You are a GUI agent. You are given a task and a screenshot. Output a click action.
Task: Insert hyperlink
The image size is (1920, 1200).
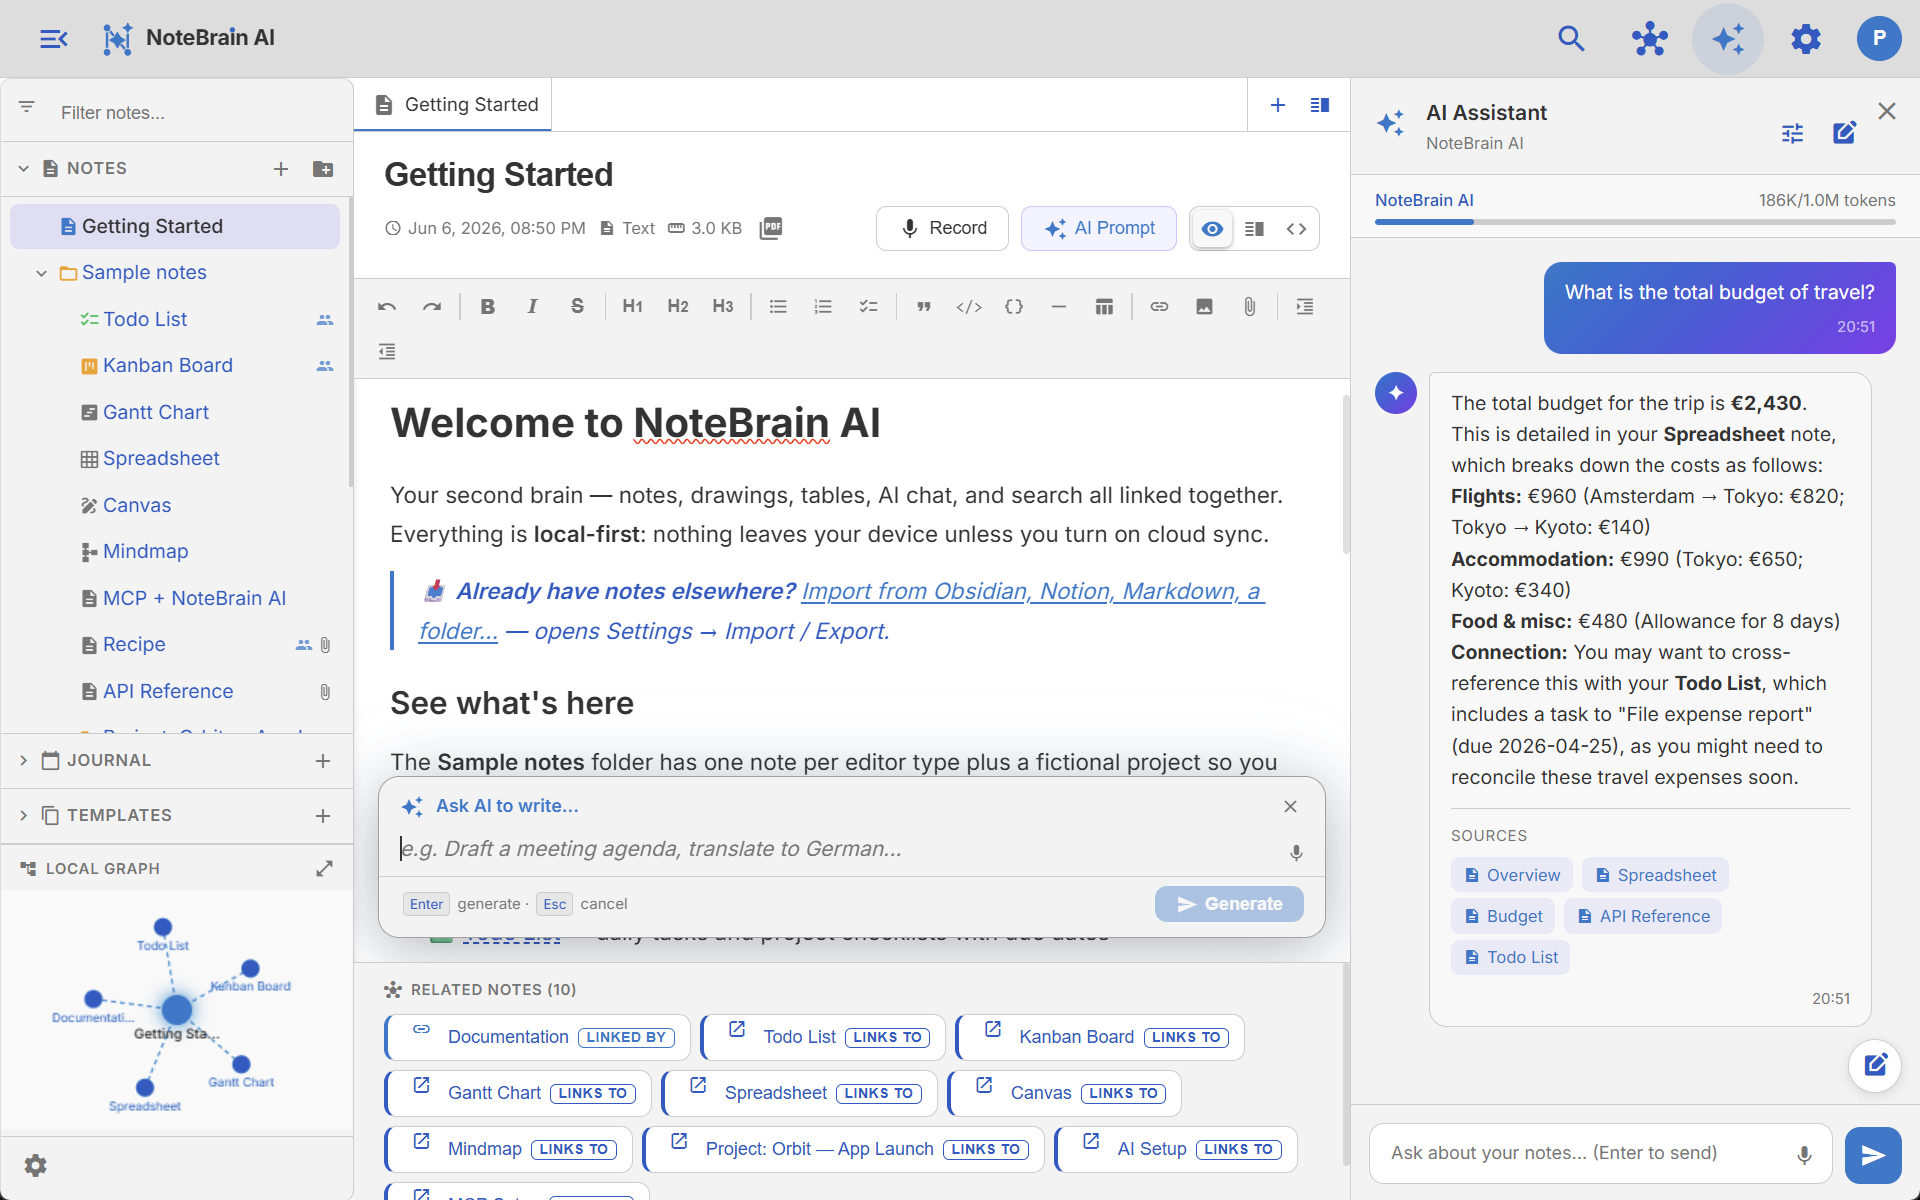point(1159,307)
